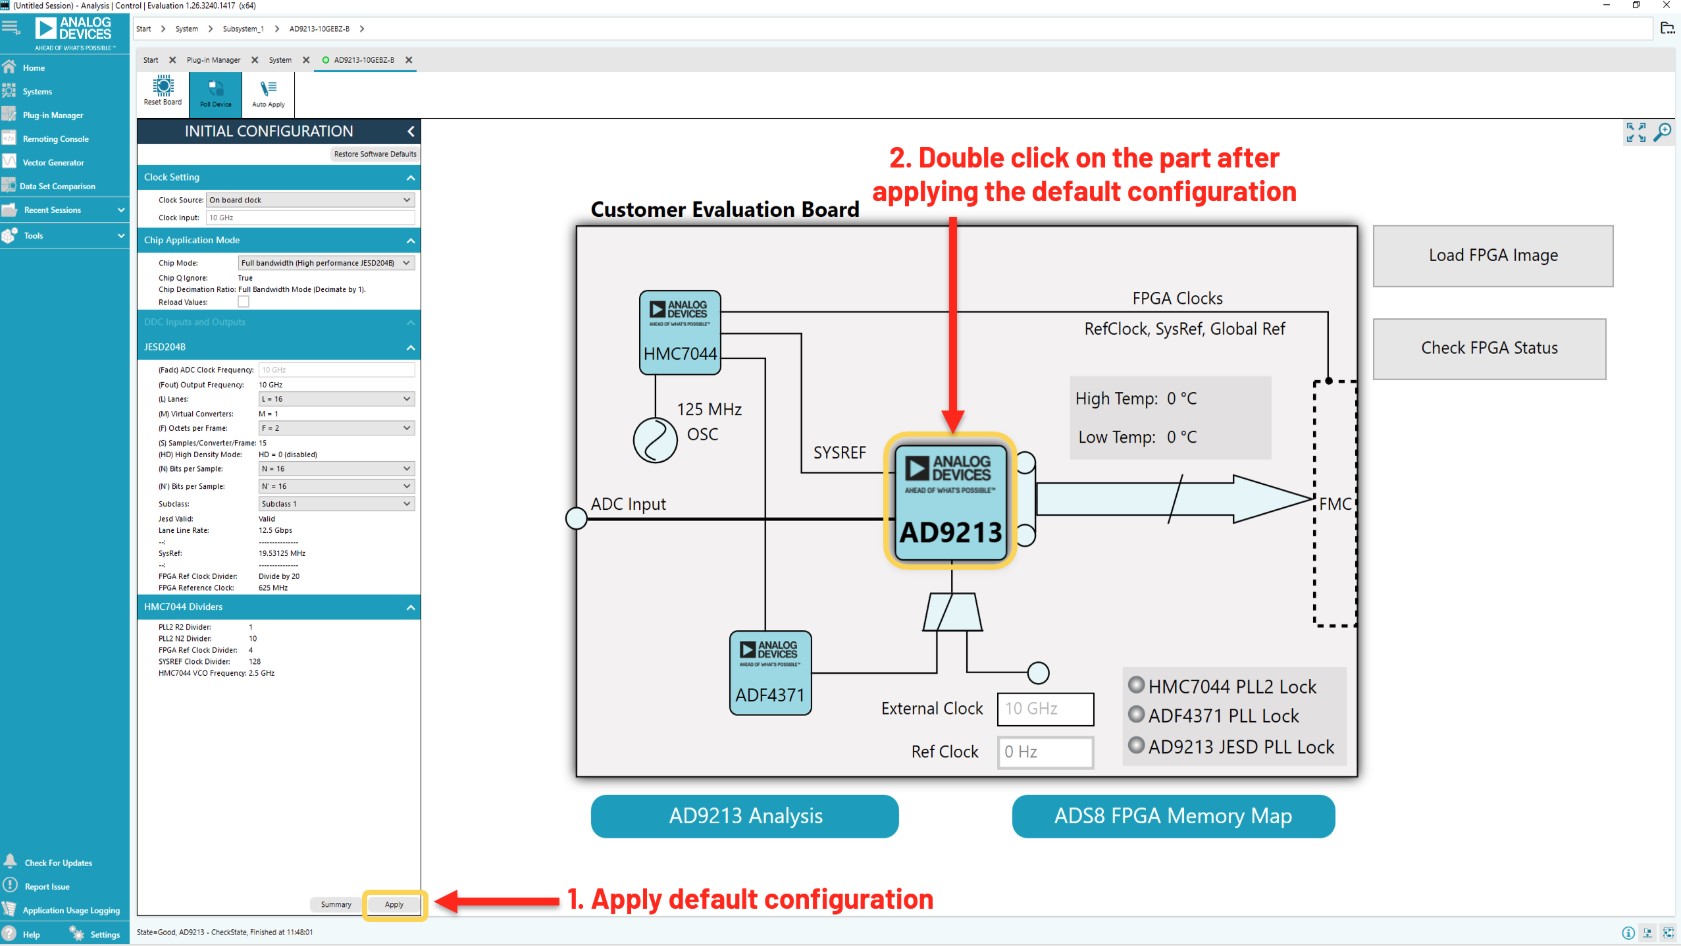Click the HMC7044 PLL2 Lock indicator

pos(1136,685)
